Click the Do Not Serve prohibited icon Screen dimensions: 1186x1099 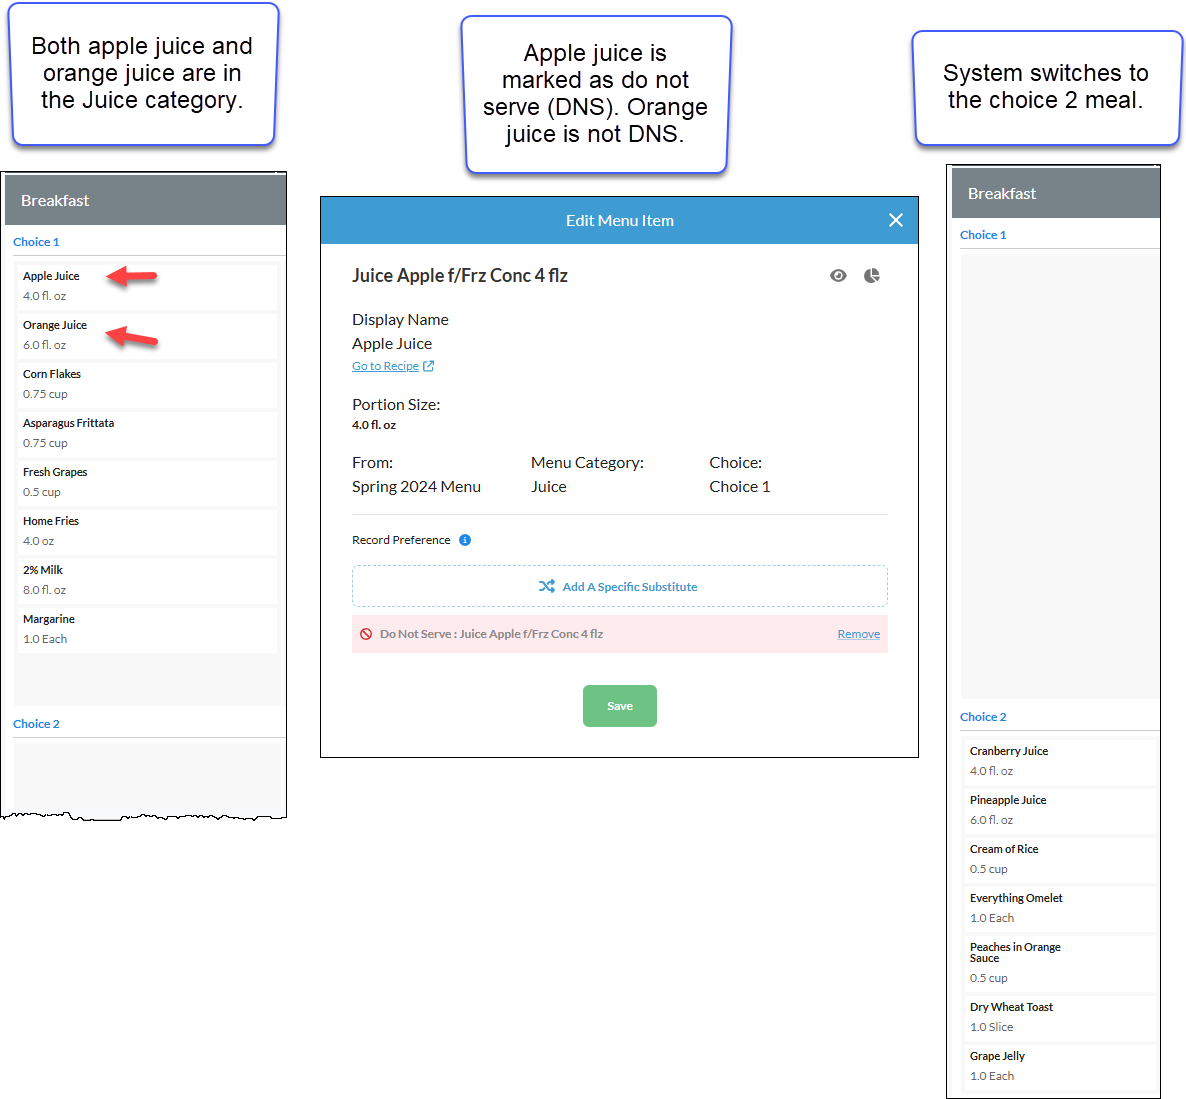[366, 634]
